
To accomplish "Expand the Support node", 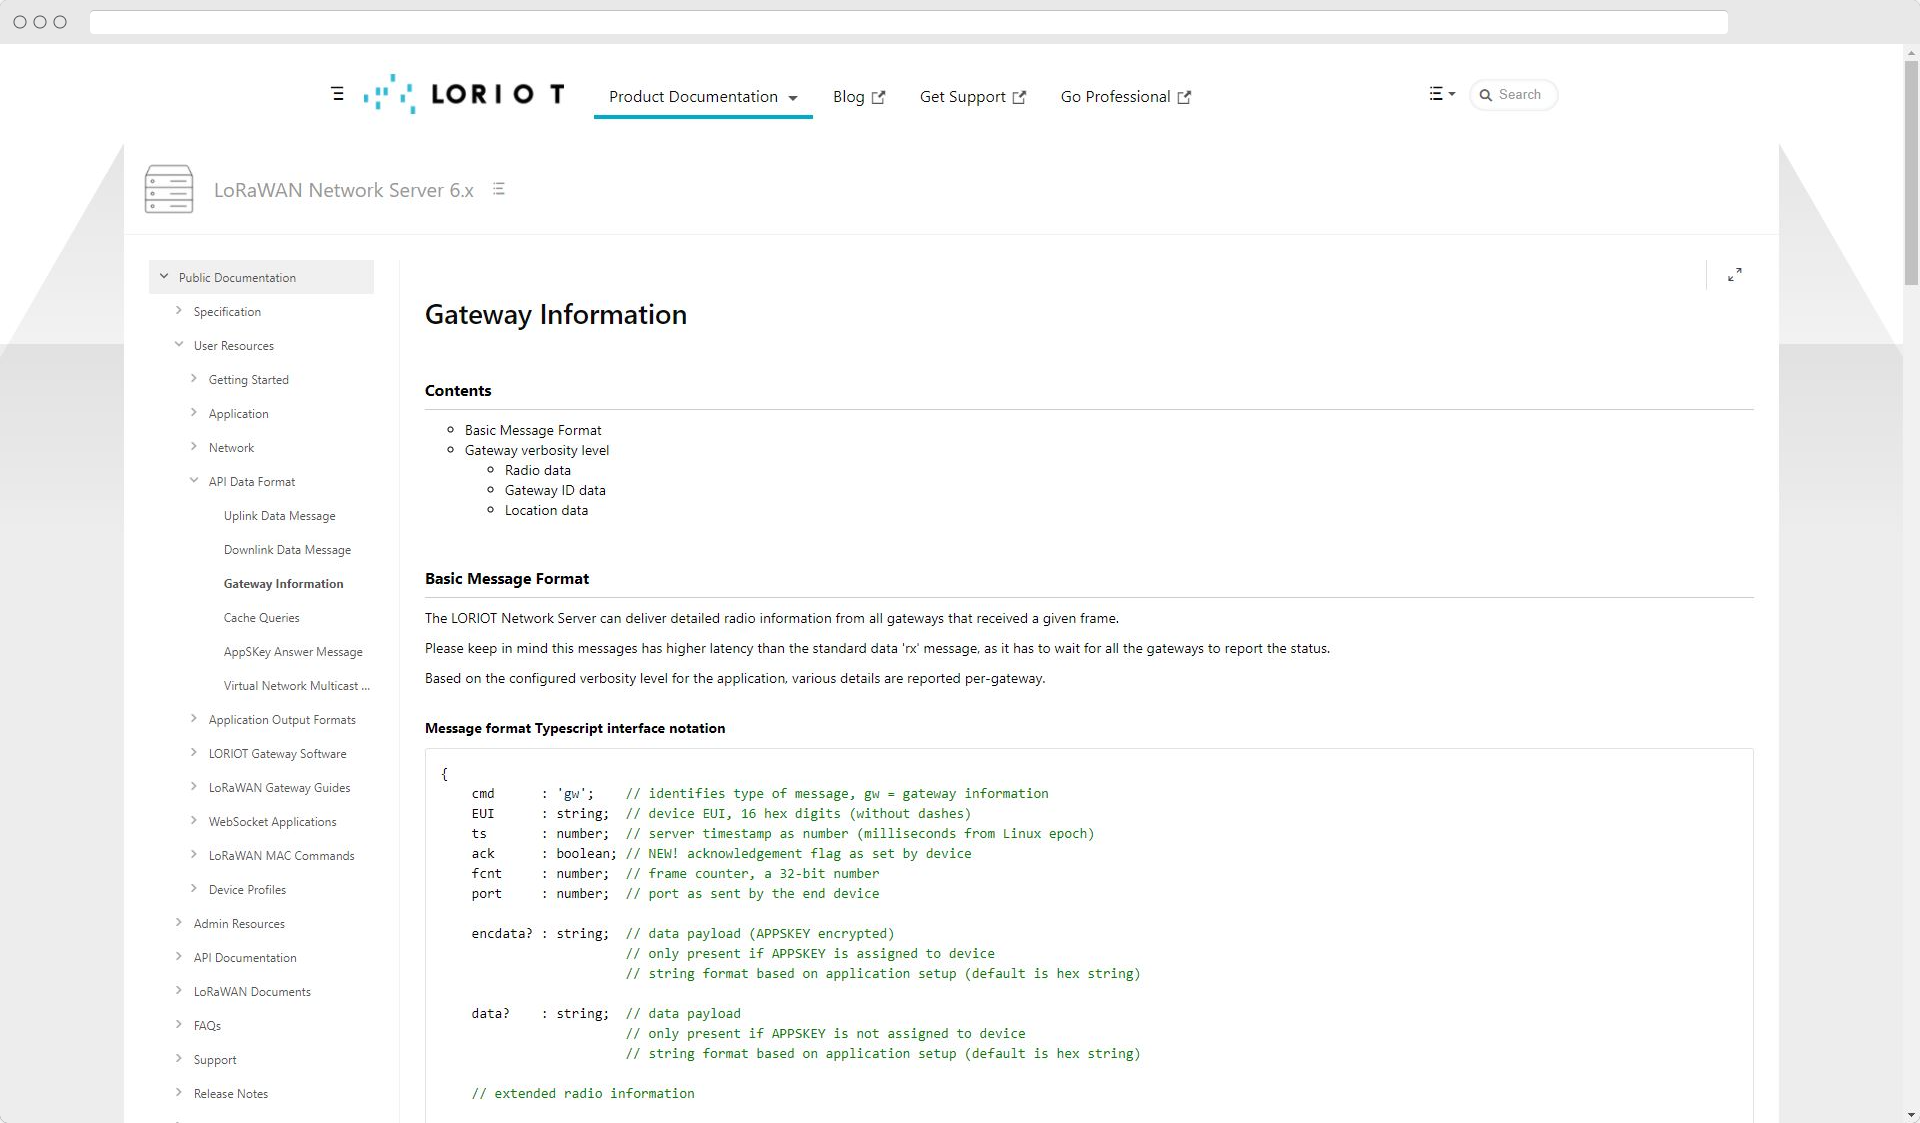I will click(x=179, y=1059).
